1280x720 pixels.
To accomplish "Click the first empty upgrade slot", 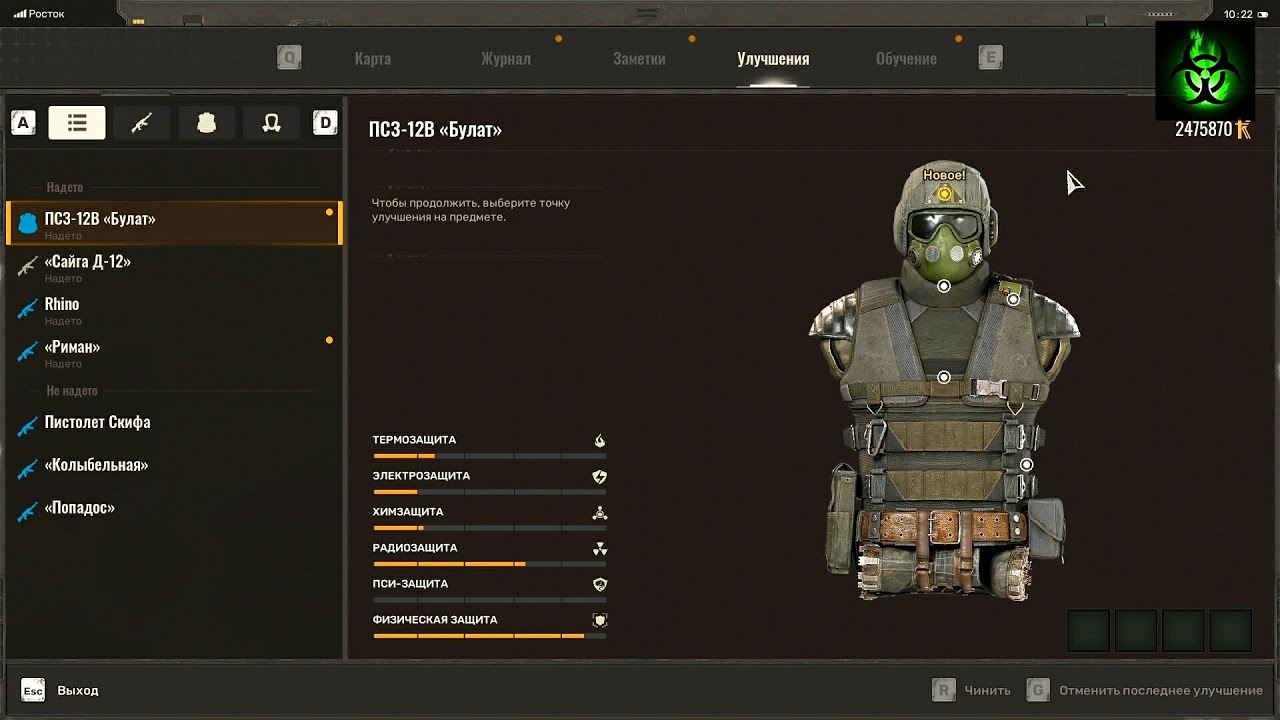I will pyautogui.click(x=1088, y=631).
